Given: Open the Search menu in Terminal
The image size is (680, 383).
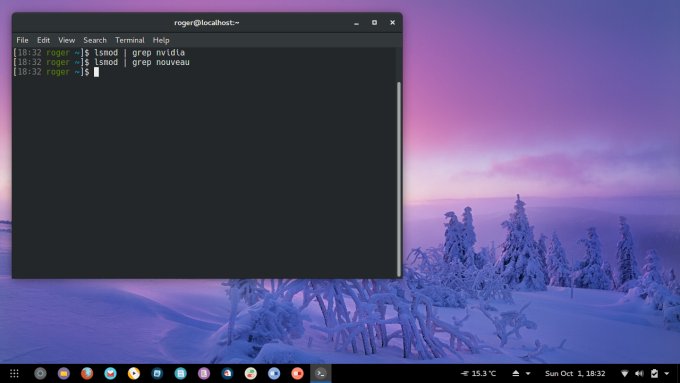Looking at the screenshot, I should click(95, 40).
